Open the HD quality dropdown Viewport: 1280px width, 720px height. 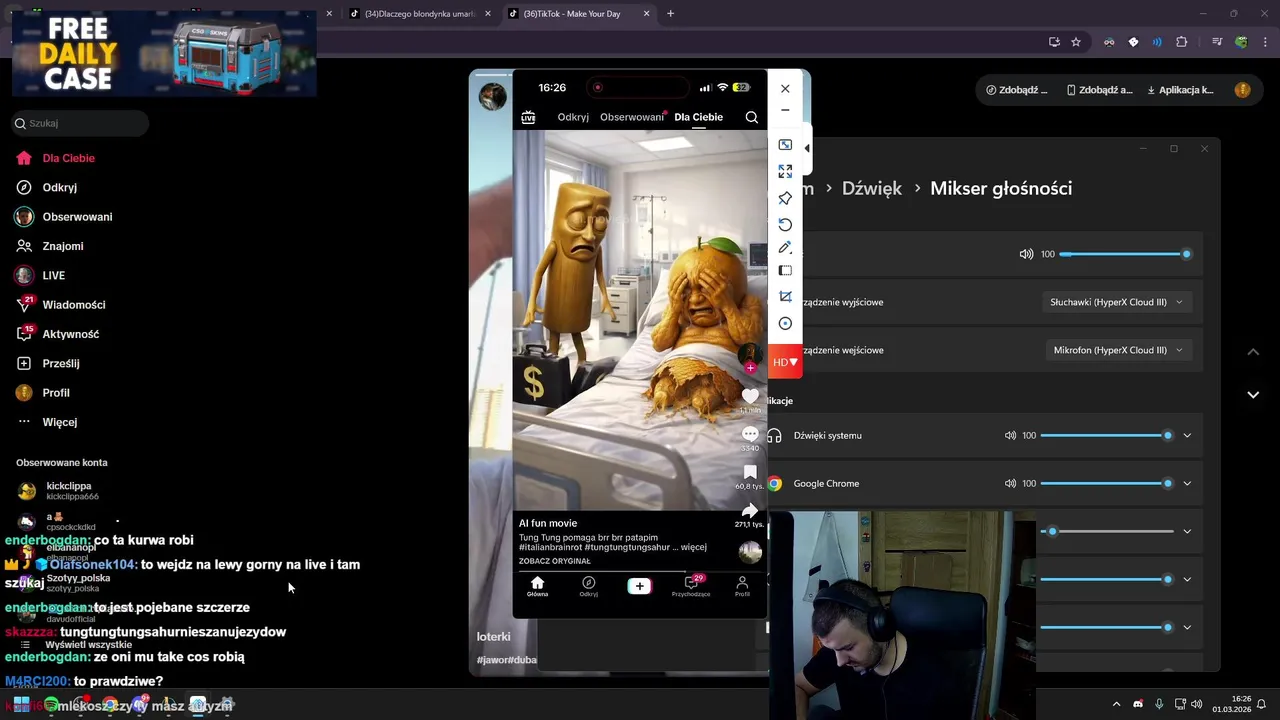click(x=785, y=362)
